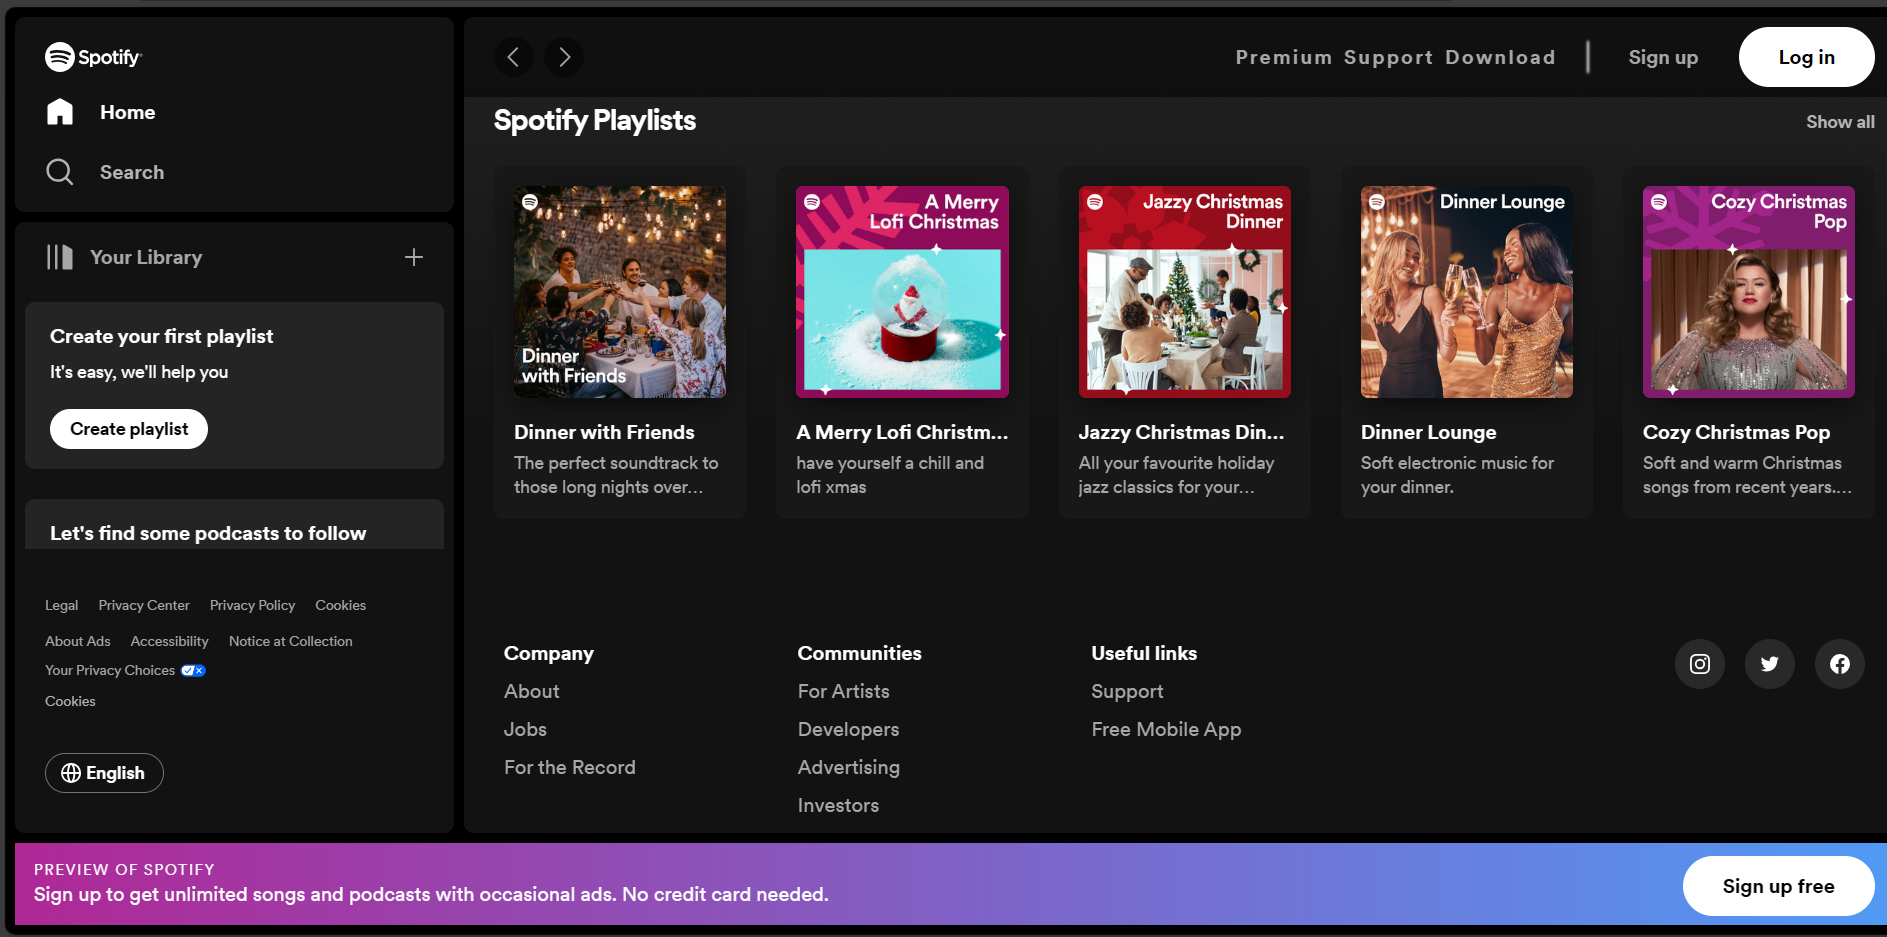Open the English language selector
This screenshot has width=1887, height=937.
[x=104, y=773]
